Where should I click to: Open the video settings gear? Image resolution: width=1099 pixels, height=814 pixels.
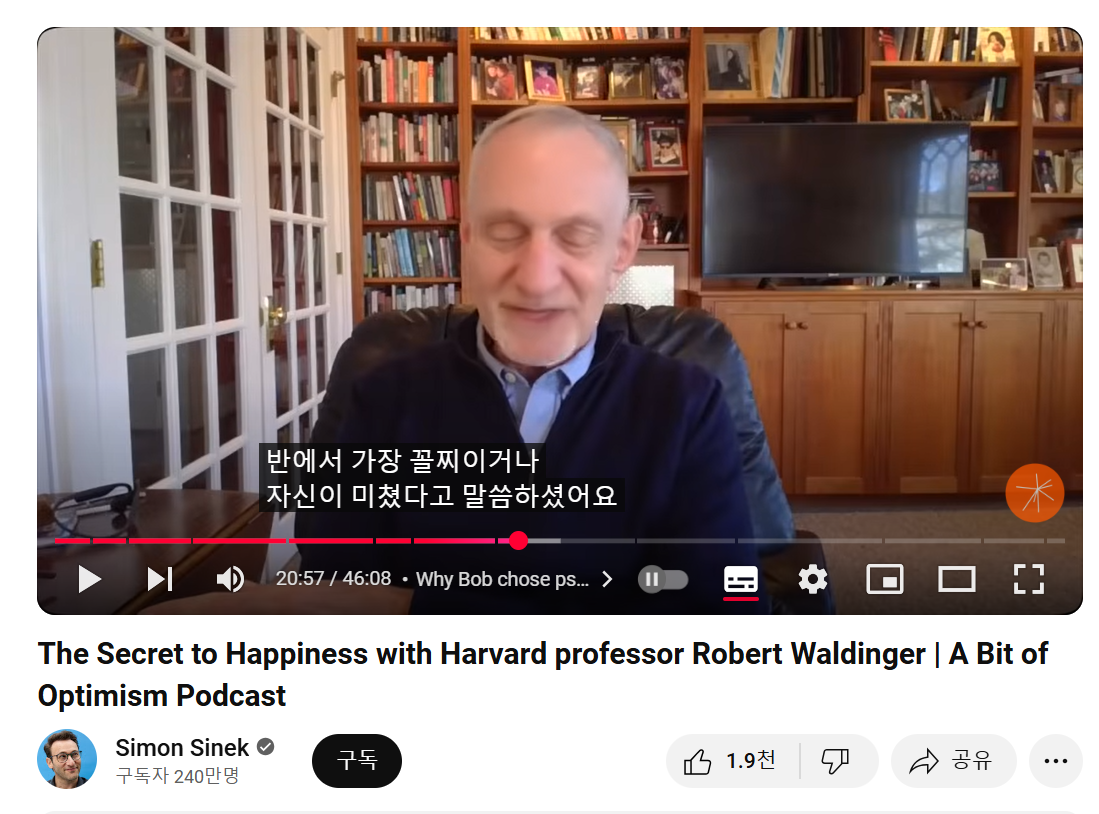coord(812,579)
